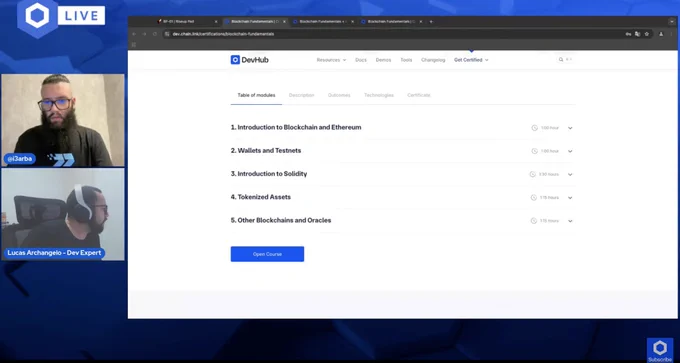Click the browser back arrow
This screenshot has height=363, width=680.
coord(134,34)
